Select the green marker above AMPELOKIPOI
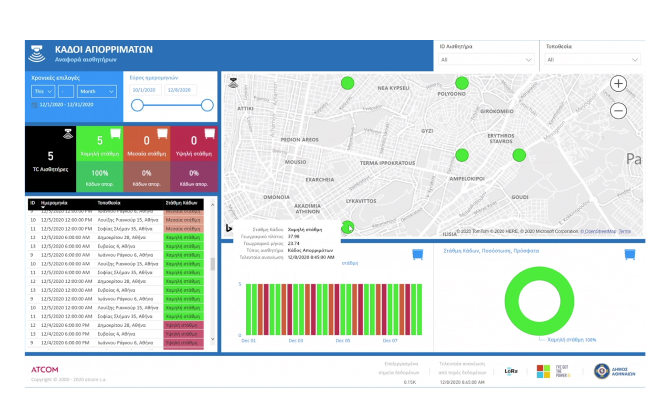 (462, 155)
